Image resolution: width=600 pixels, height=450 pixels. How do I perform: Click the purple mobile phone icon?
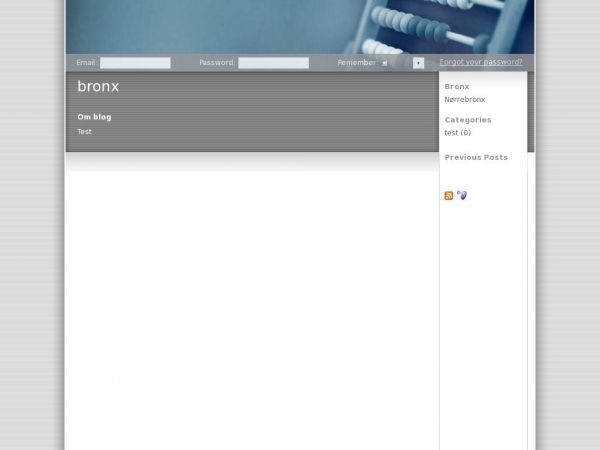coord(462,195)
